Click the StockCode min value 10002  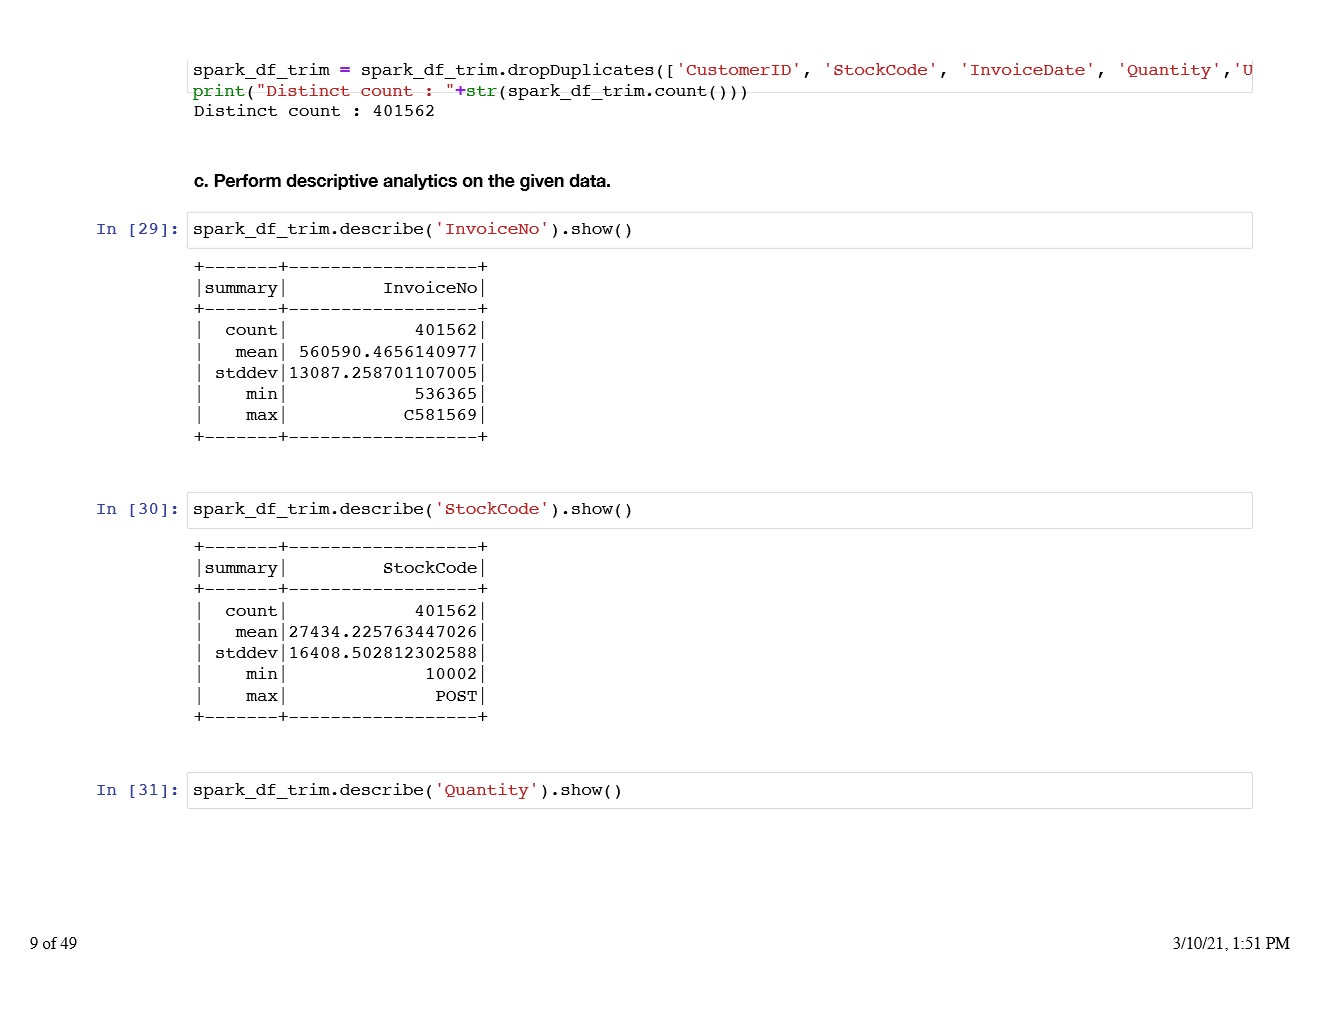[x=451, y=674]
